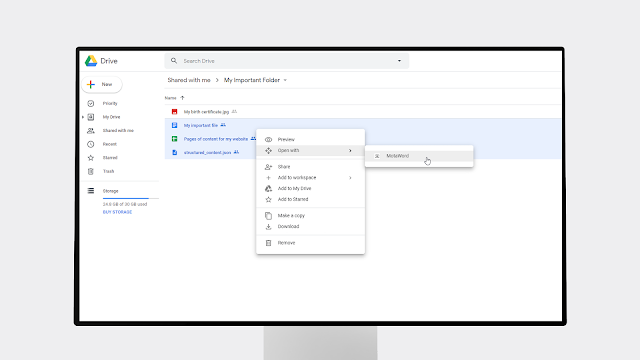
Task: Click the Add to My Drive icon
Action: (x=268, y=189)
